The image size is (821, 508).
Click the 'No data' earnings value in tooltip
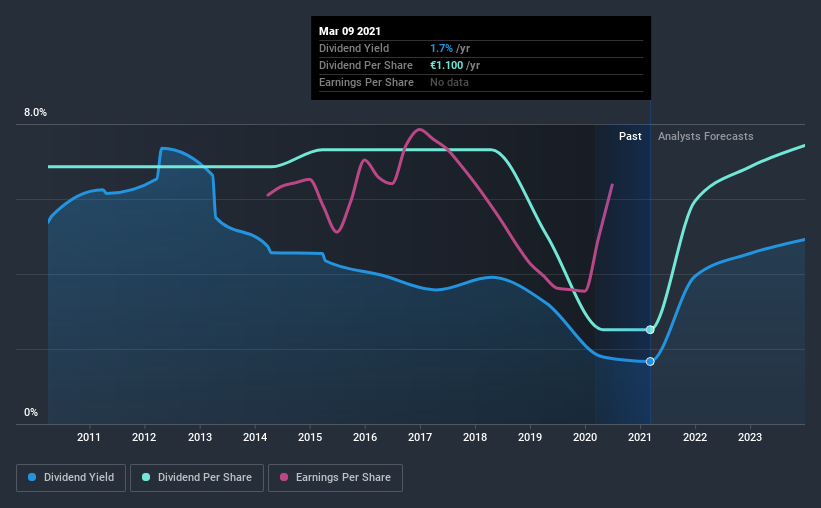pos(449,82)
